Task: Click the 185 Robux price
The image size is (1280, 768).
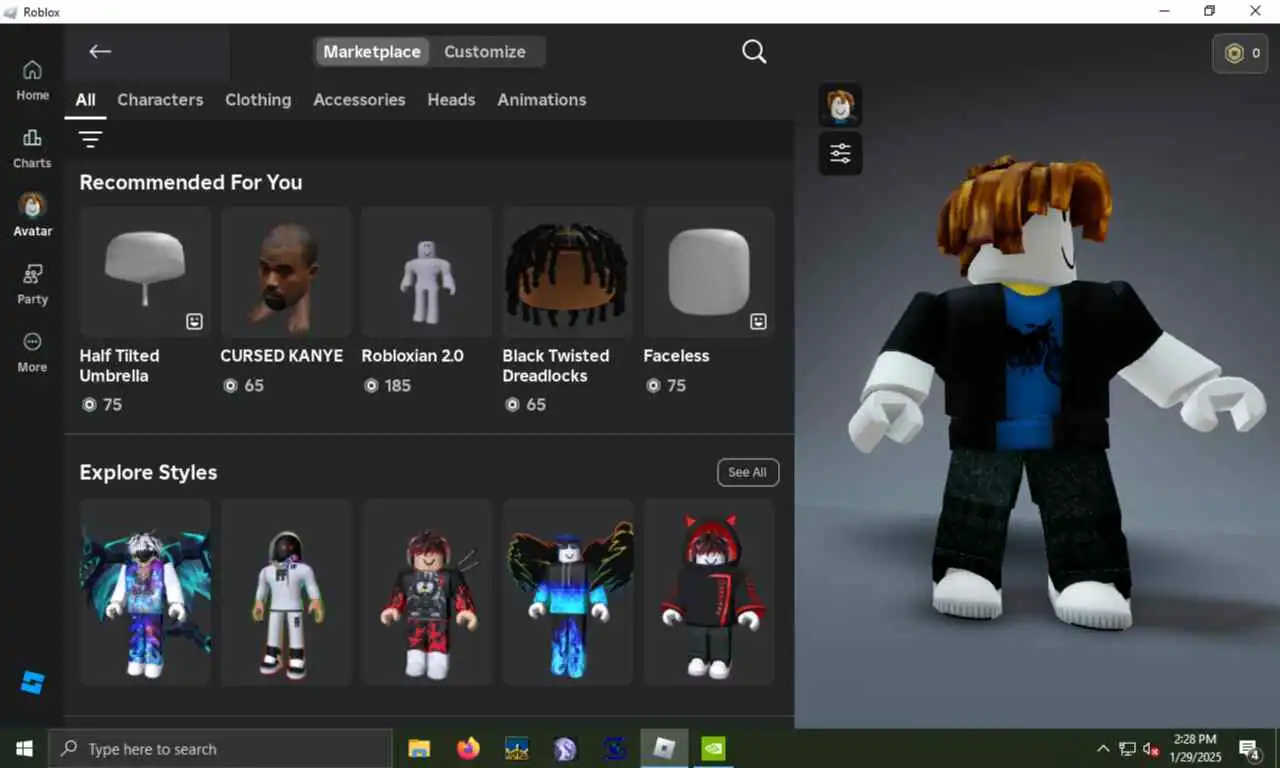Action: pyautogui.click(x=388, y=385)
